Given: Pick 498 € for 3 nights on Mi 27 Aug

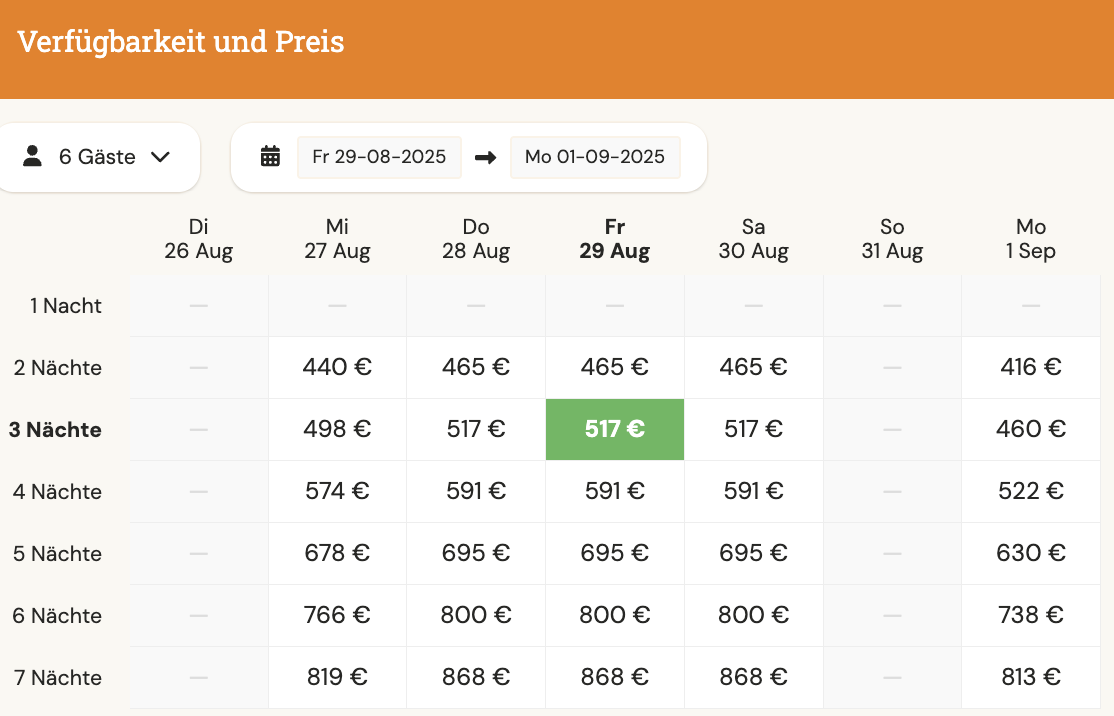Looking at the screenshot, I should tap(337, 429).
